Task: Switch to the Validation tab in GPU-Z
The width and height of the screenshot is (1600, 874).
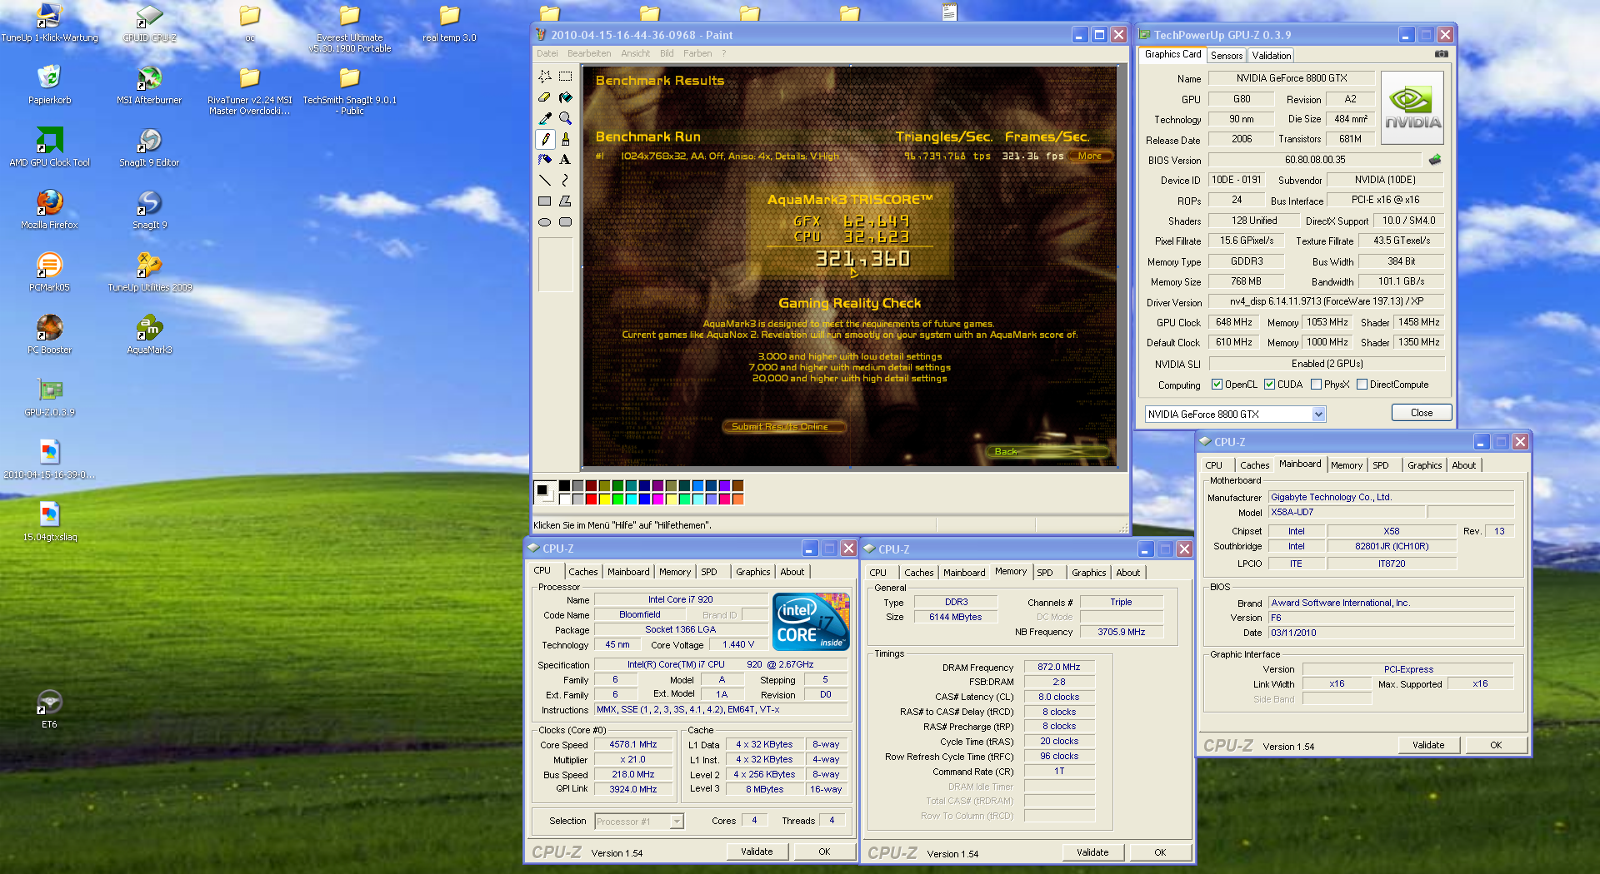Action: (x=1271, y=56)
